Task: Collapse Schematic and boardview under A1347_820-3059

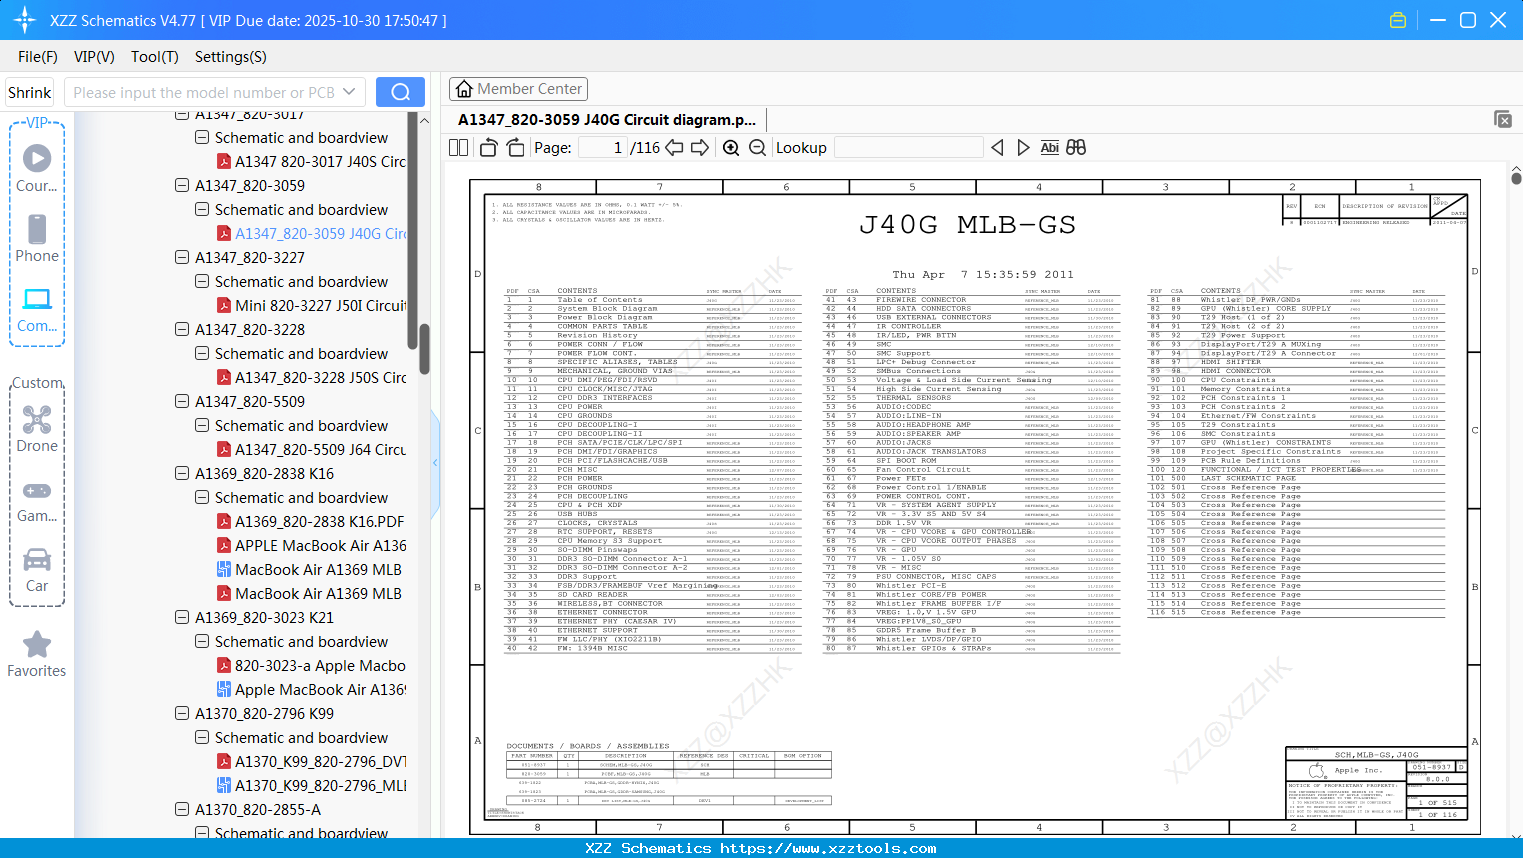Action: (202, 209)
